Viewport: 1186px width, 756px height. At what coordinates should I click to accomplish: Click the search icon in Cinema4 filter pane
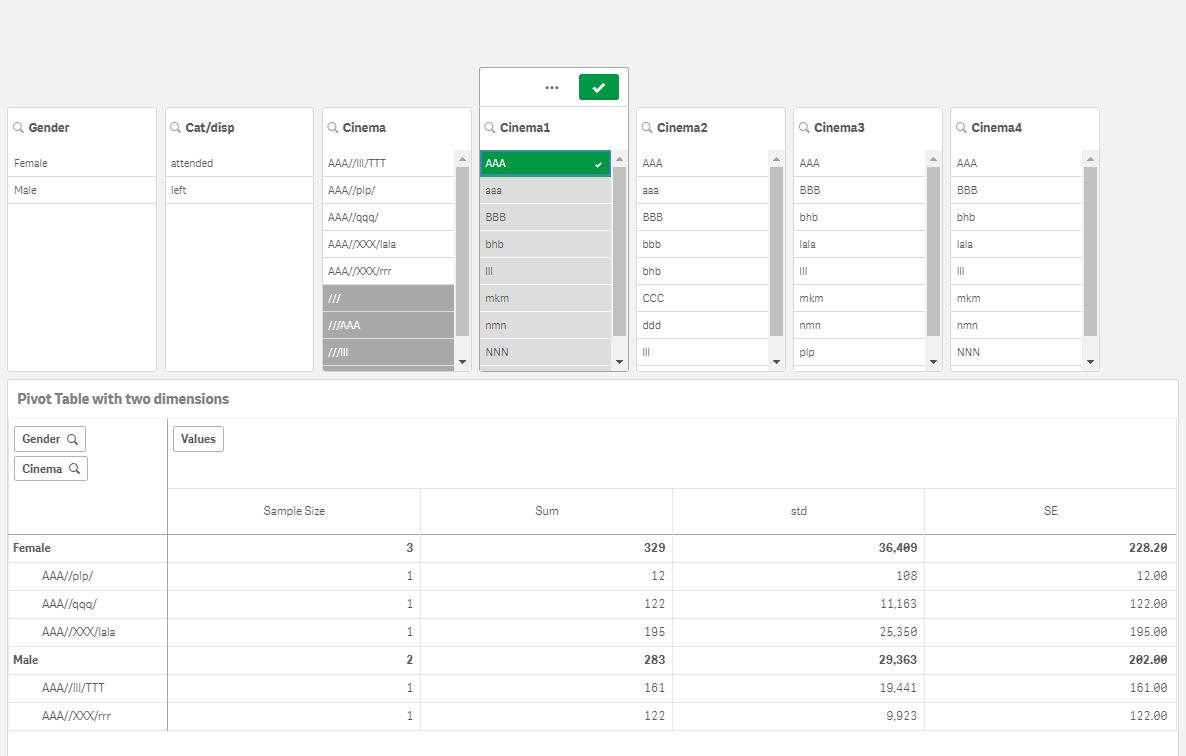(x=961, y=128)
